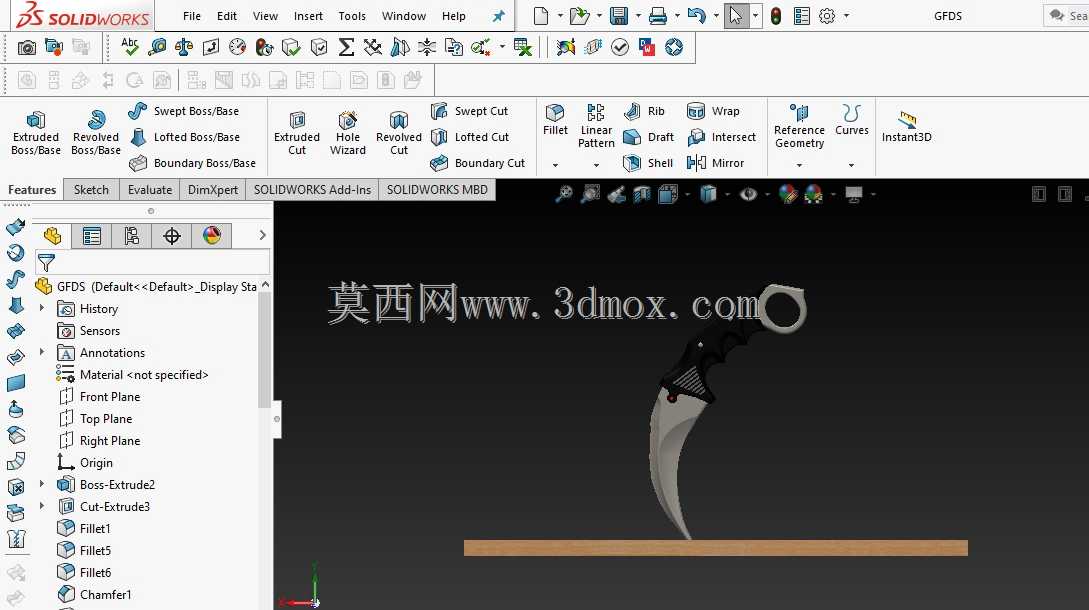
Task: Click the spell check Abc icon
Action: tap(130, 47)
